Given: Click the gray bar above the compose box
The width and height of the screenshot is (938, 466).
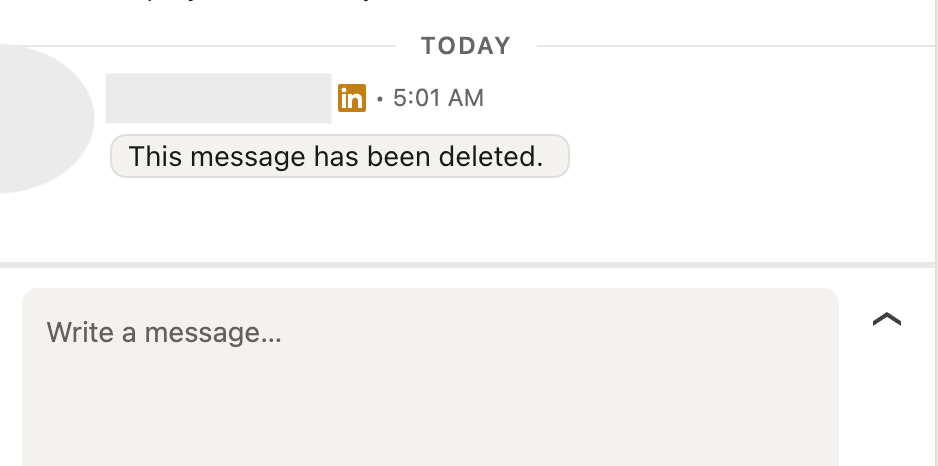Looking at the screenshot, I should 469,265.
